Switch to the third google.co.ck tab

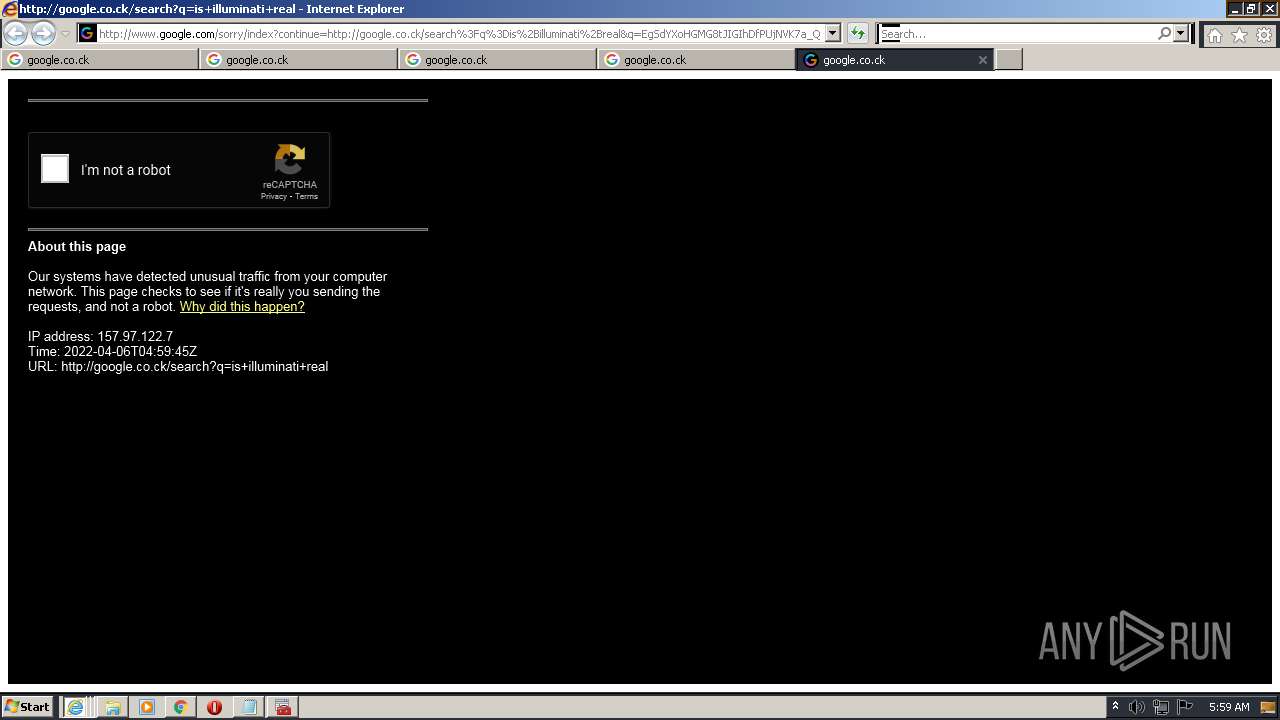498,60
